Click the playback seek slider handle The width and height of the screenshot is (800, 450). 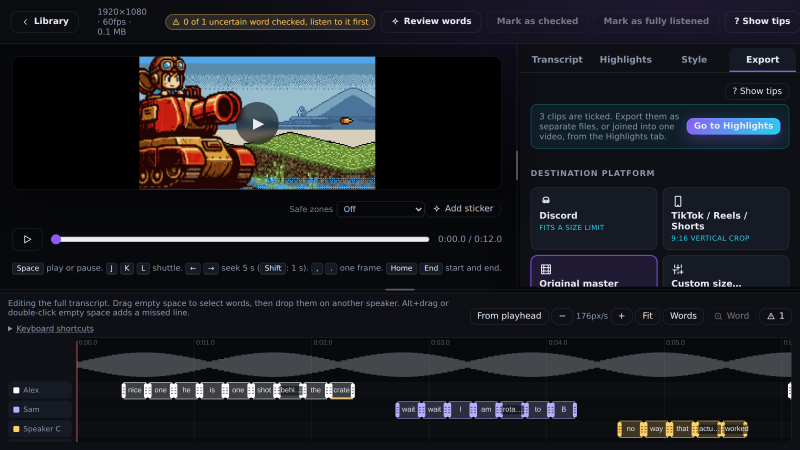click(56, 239)
